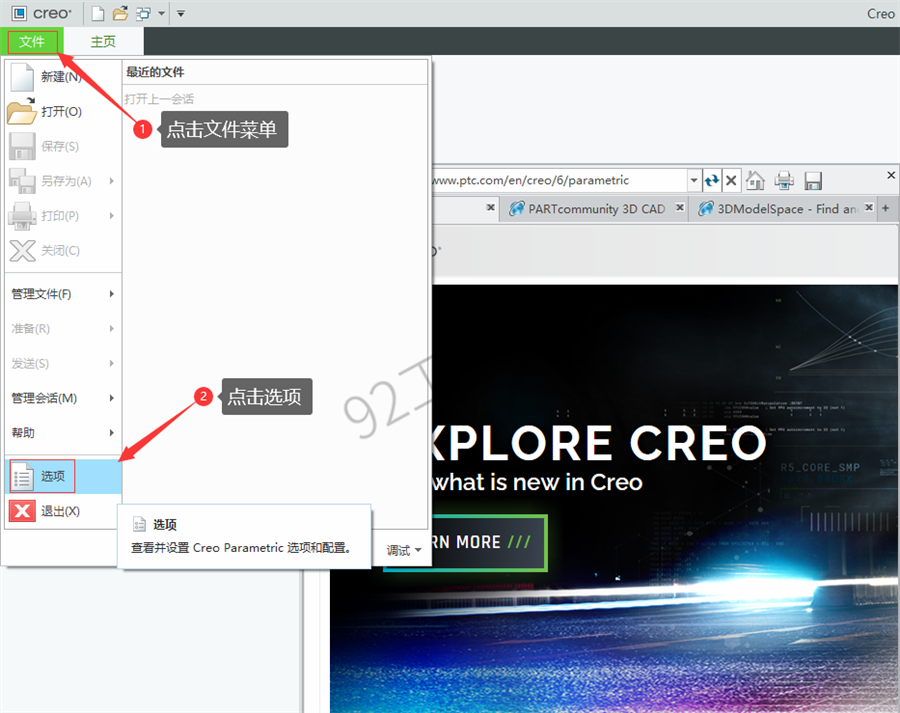Expand the 准备(R) submenu arrow
Image resolution: width=900 pixels, height=713 pixels.
click(x=111, y=328)
